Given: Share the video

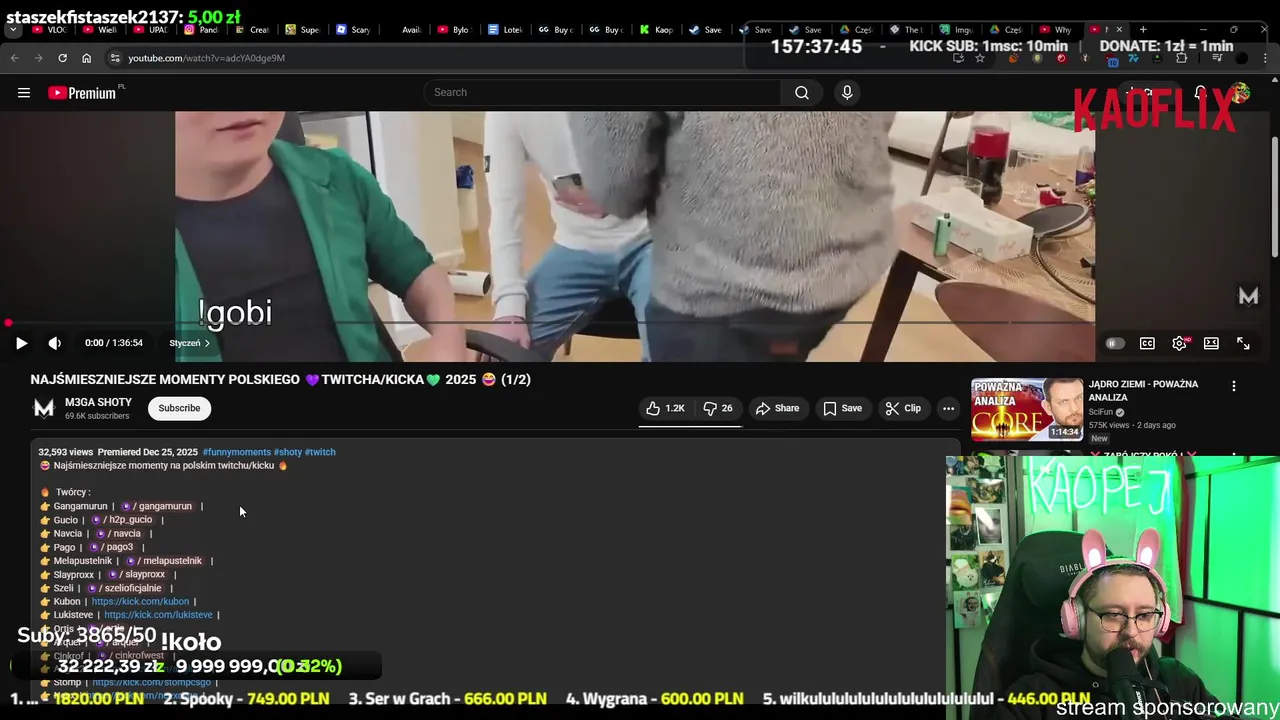Looking at the screenshot, I should pyautogui.click(x=777, y=408).
